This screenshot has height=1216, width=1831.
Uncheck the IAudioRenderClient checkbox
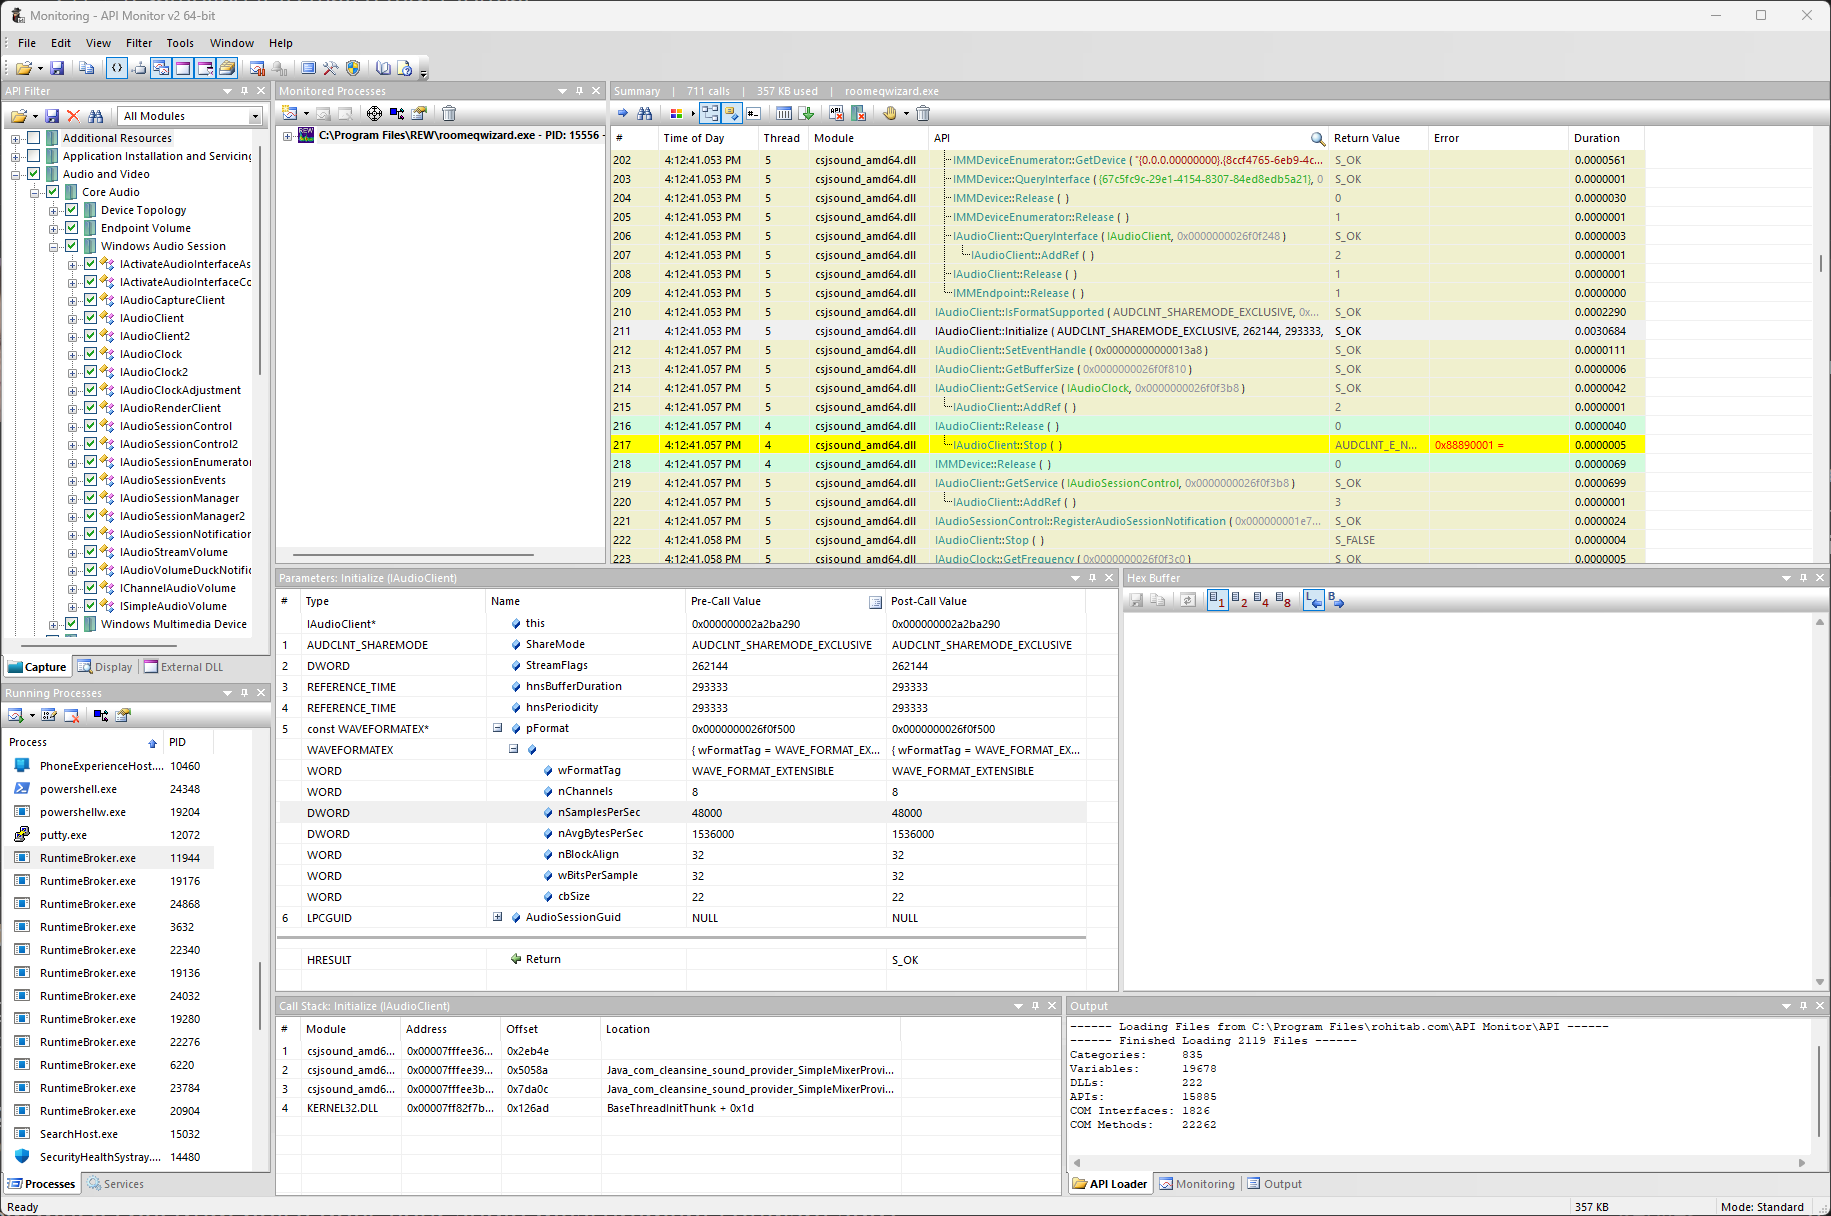pos(91,408)
